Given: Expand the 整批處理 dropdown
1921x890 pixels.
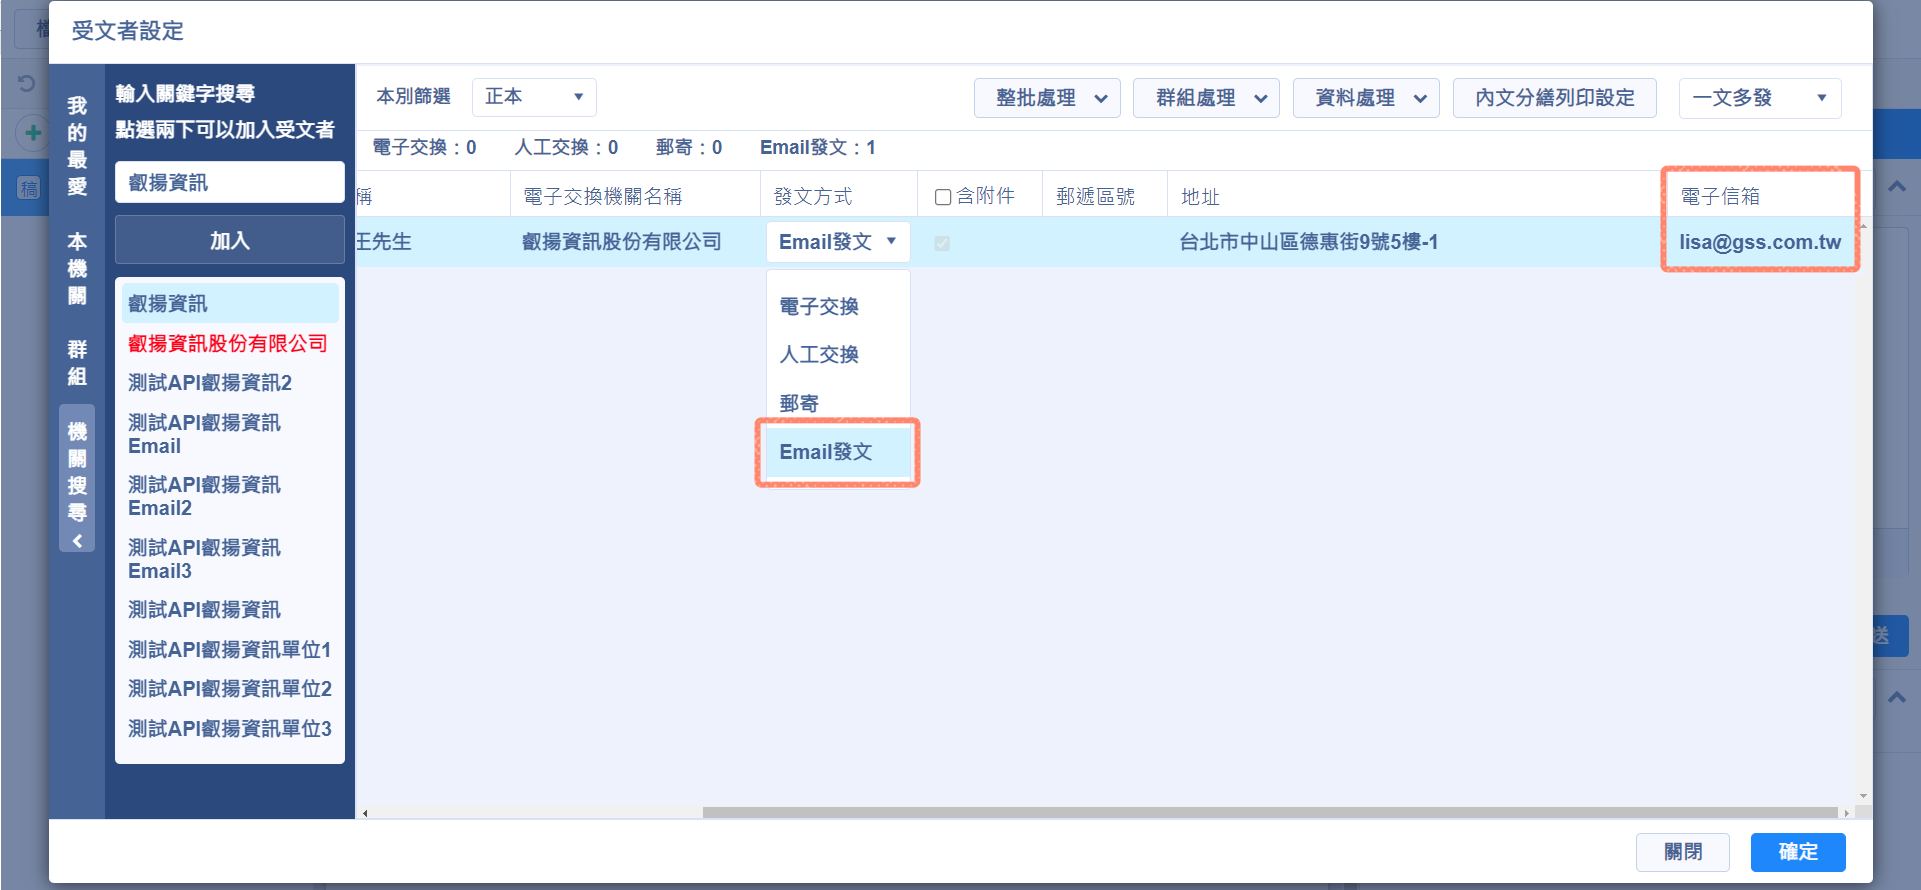Looking at the screenshot, I should [1047, 98].
